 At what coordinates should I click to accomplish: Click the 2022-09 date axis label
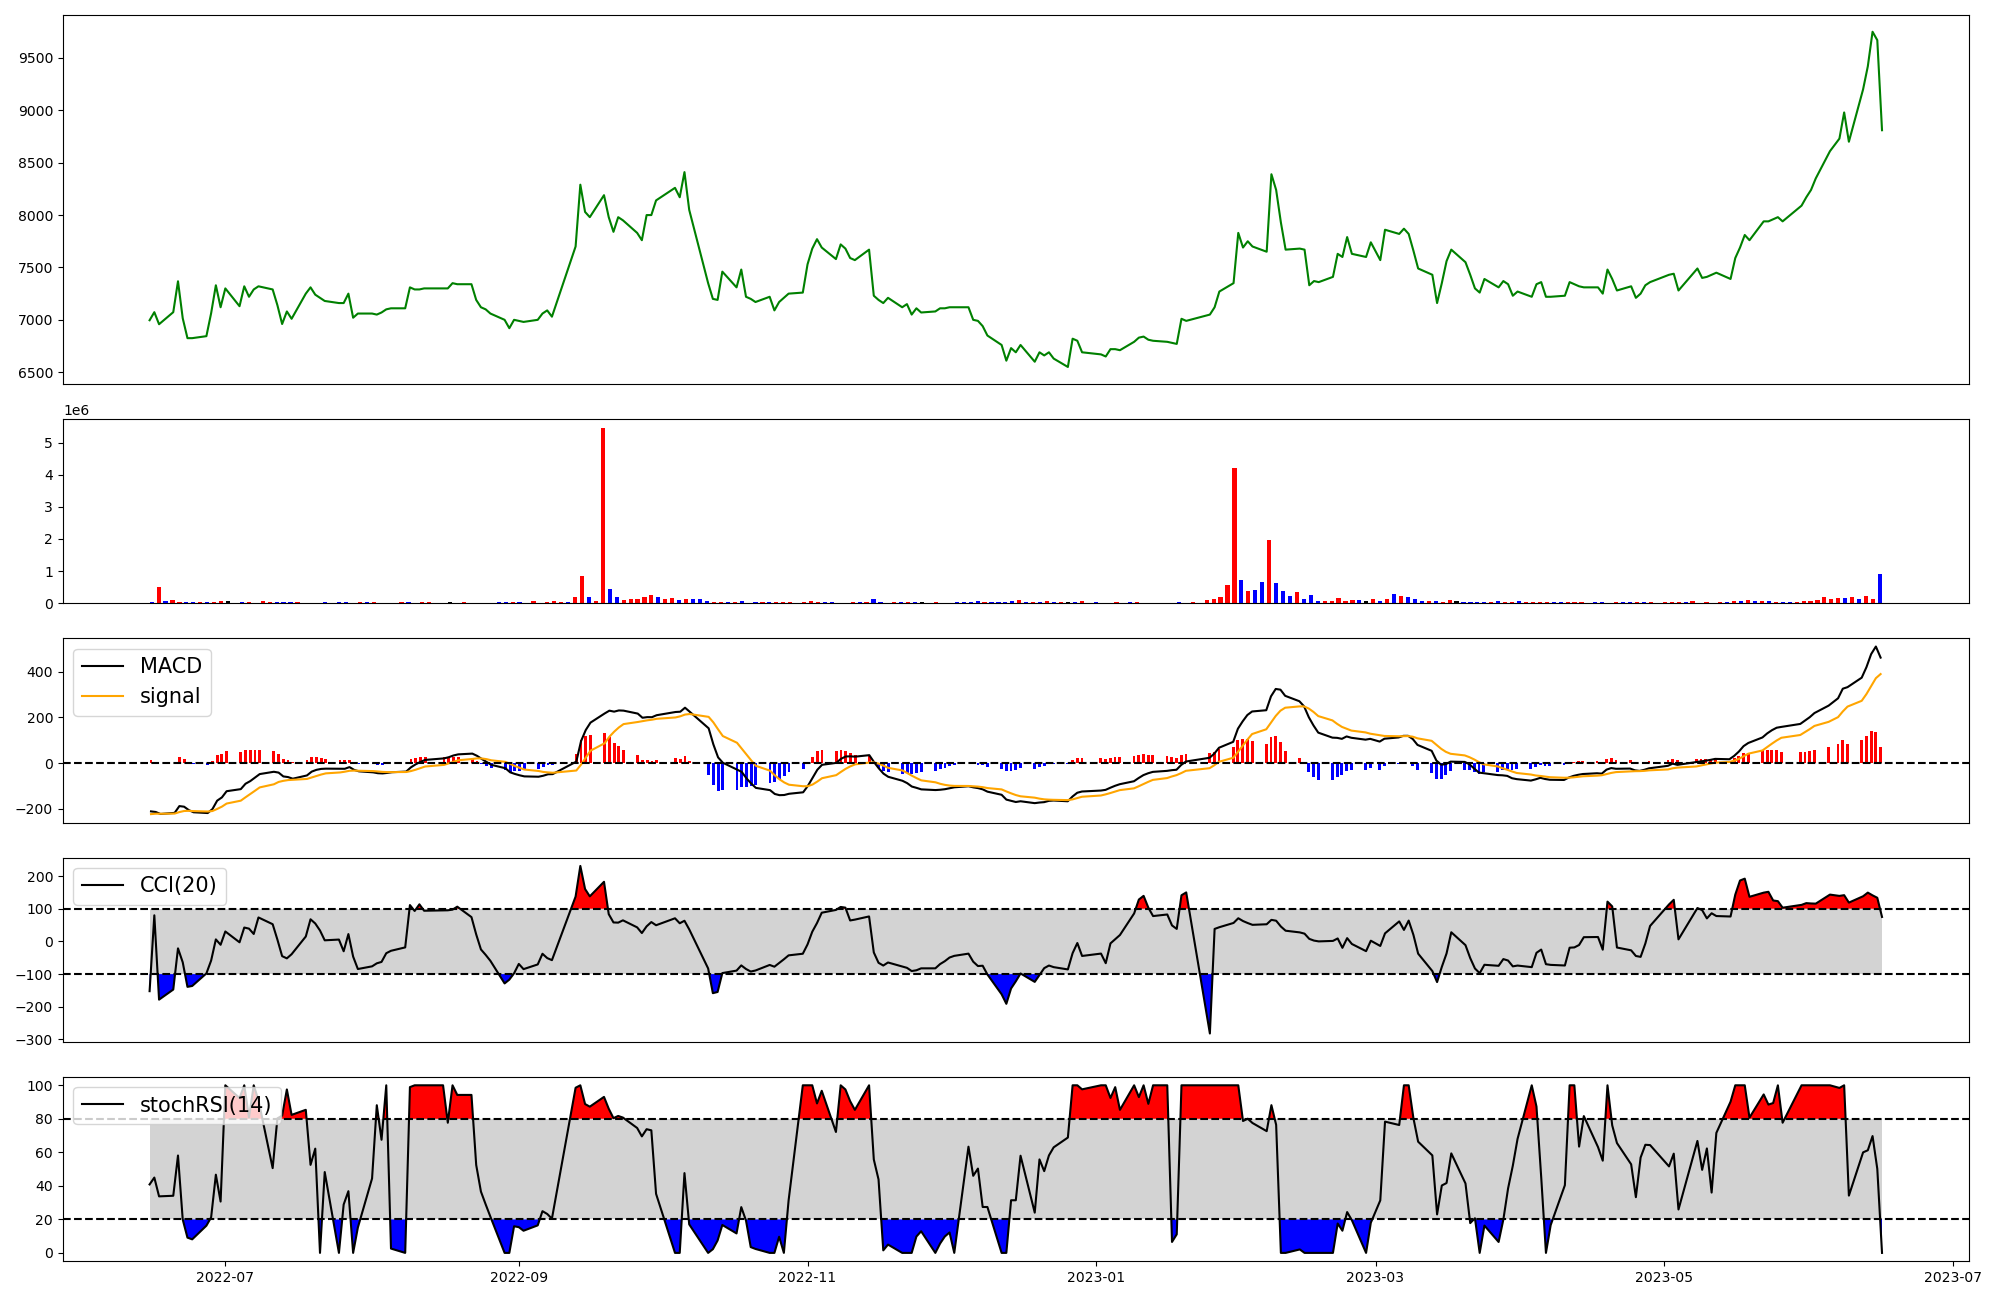[x=519, y=1277]
